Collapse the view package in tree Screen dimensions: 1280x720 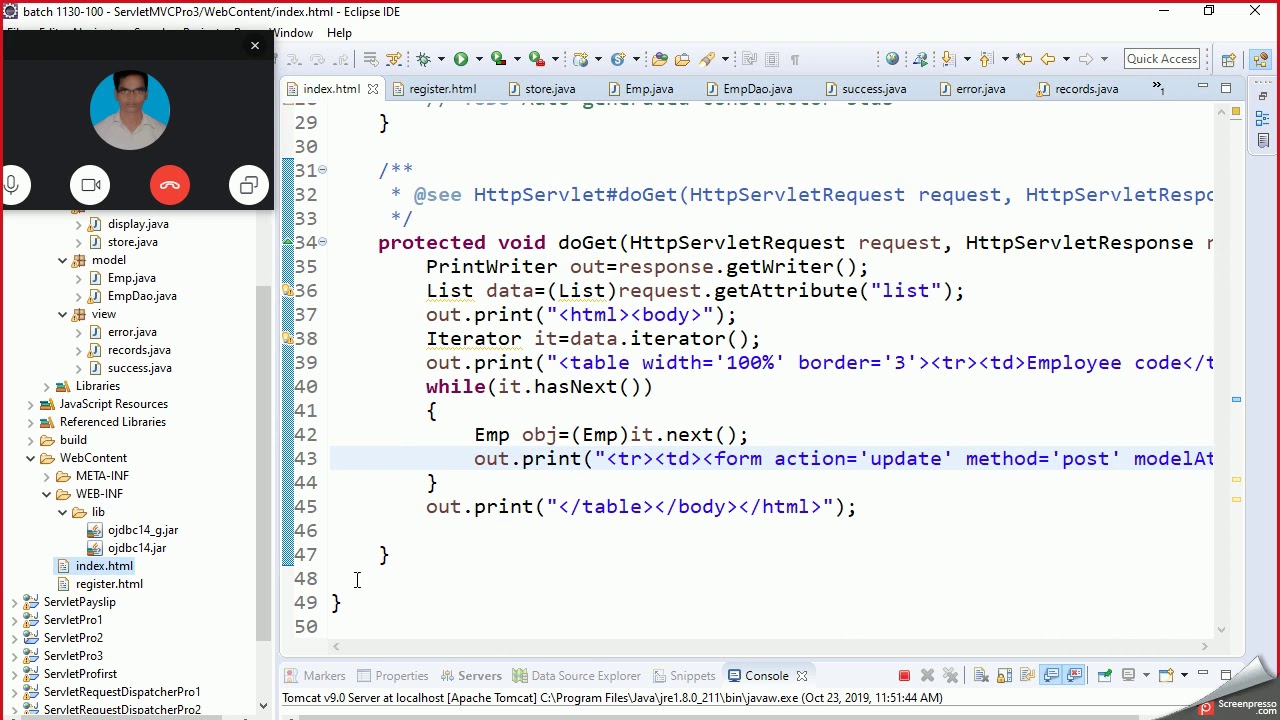[x=63, y=314]
